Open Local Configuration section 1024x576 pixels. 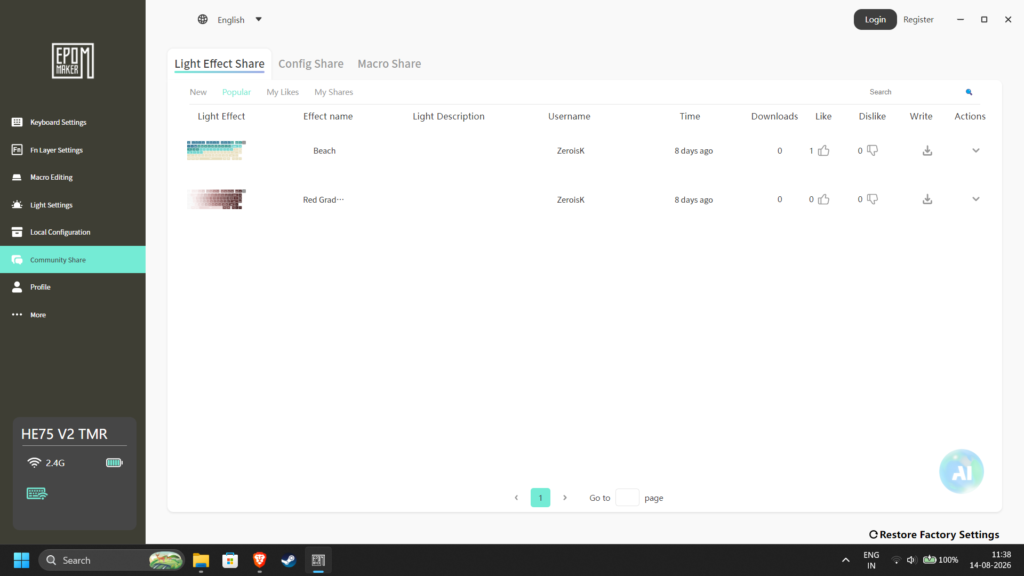coord(72,232)
